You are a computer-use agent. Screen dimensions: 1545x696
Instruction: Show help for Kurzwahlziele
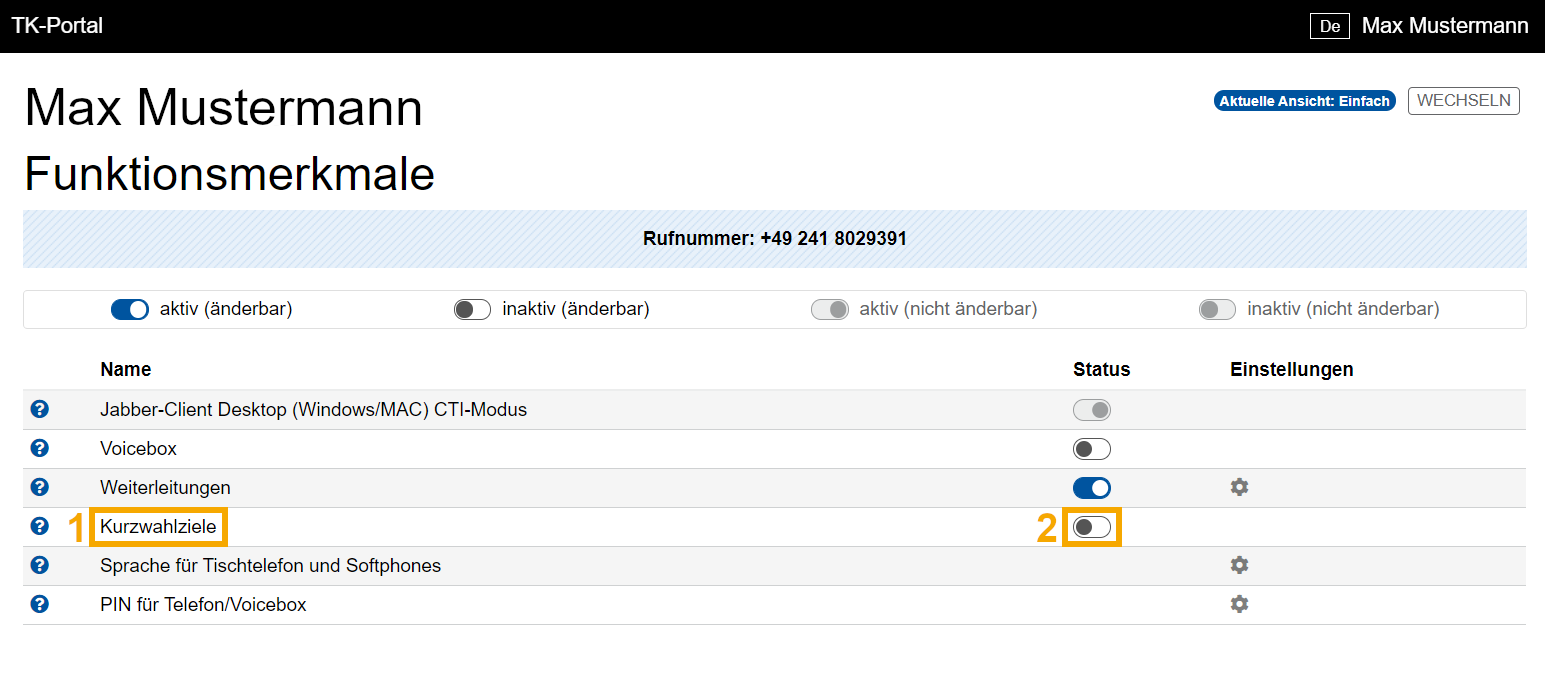coord(39,526)
